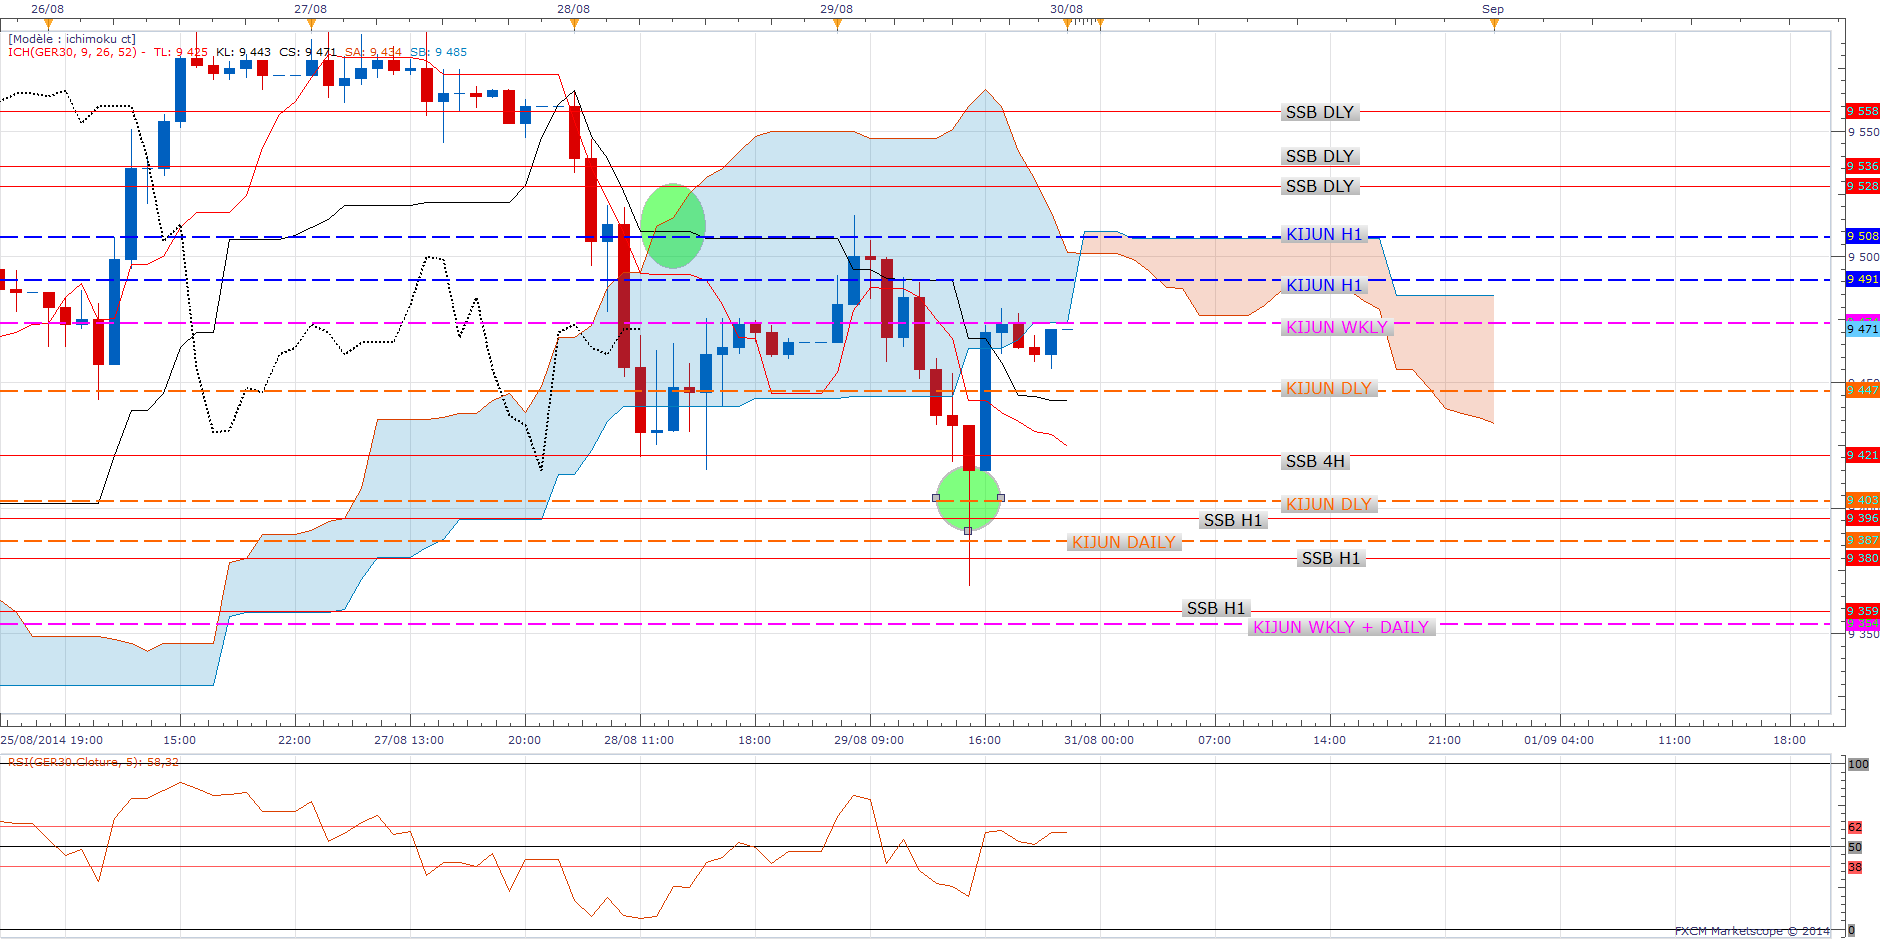1903x940 pixels.
Task: Click the 9 421 red price tag
Action: tap(1862, 455)
